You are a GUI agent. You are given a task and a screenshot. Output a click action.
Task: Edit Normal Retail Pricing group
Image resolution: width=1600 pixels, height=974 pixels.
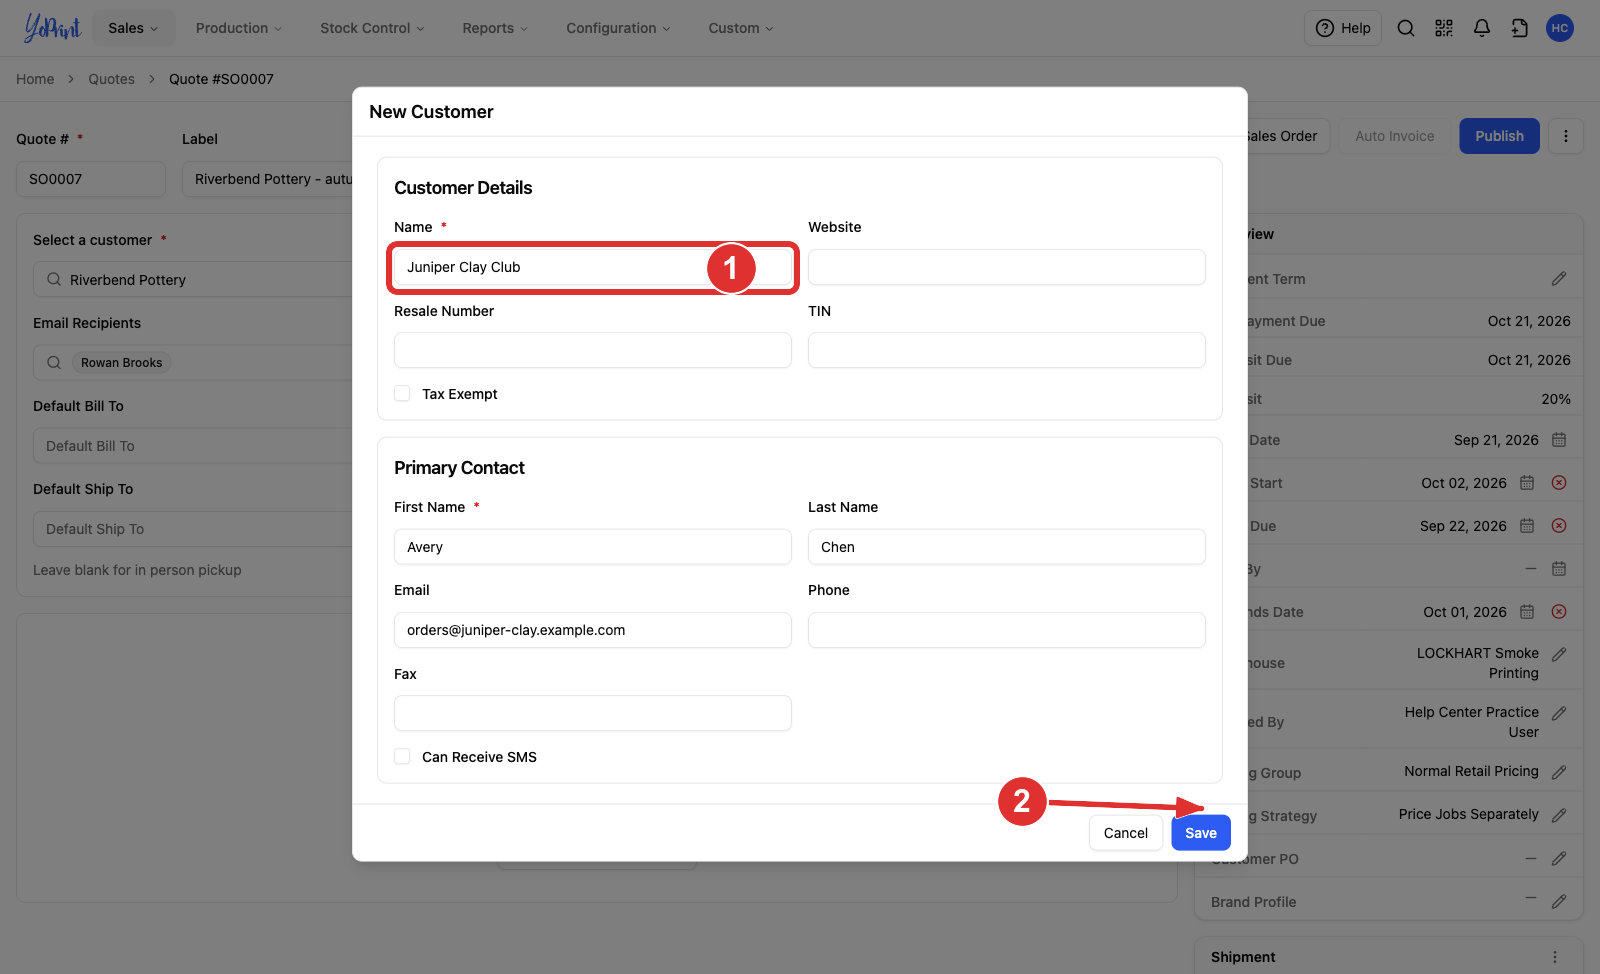click(1558, 772)
